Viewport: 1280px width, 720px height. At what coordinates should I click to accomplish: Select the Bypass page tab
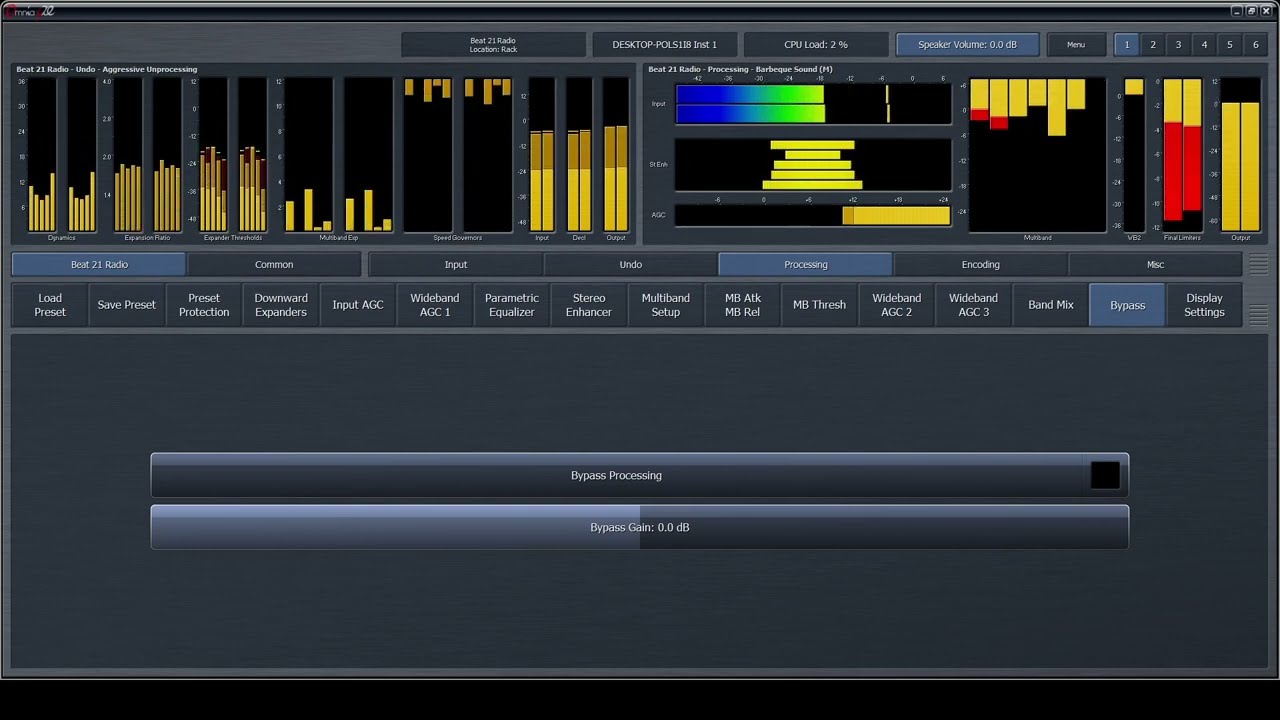coord(1127,305)
